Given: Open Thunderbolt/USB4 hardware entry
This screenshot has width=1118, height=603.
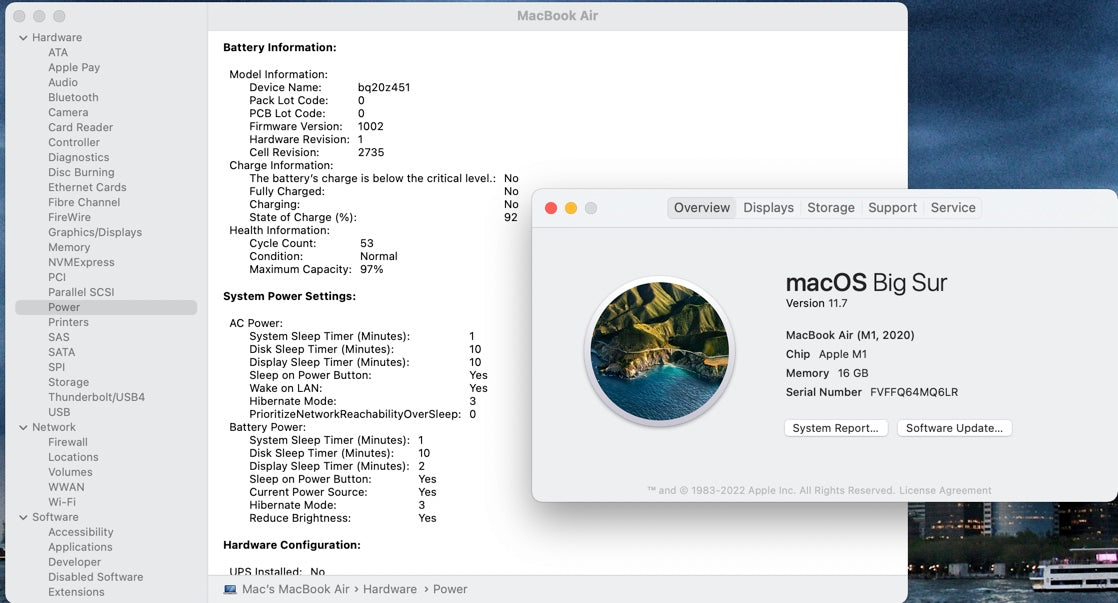Looking at the screenshot, I should point(96,397).
